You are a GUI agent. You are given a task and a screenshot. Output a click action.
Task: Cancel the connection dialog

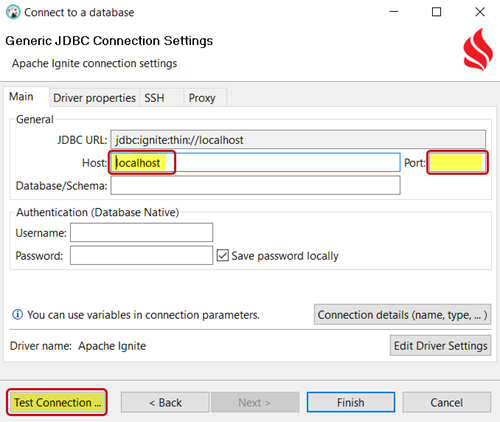coord(446,402)
